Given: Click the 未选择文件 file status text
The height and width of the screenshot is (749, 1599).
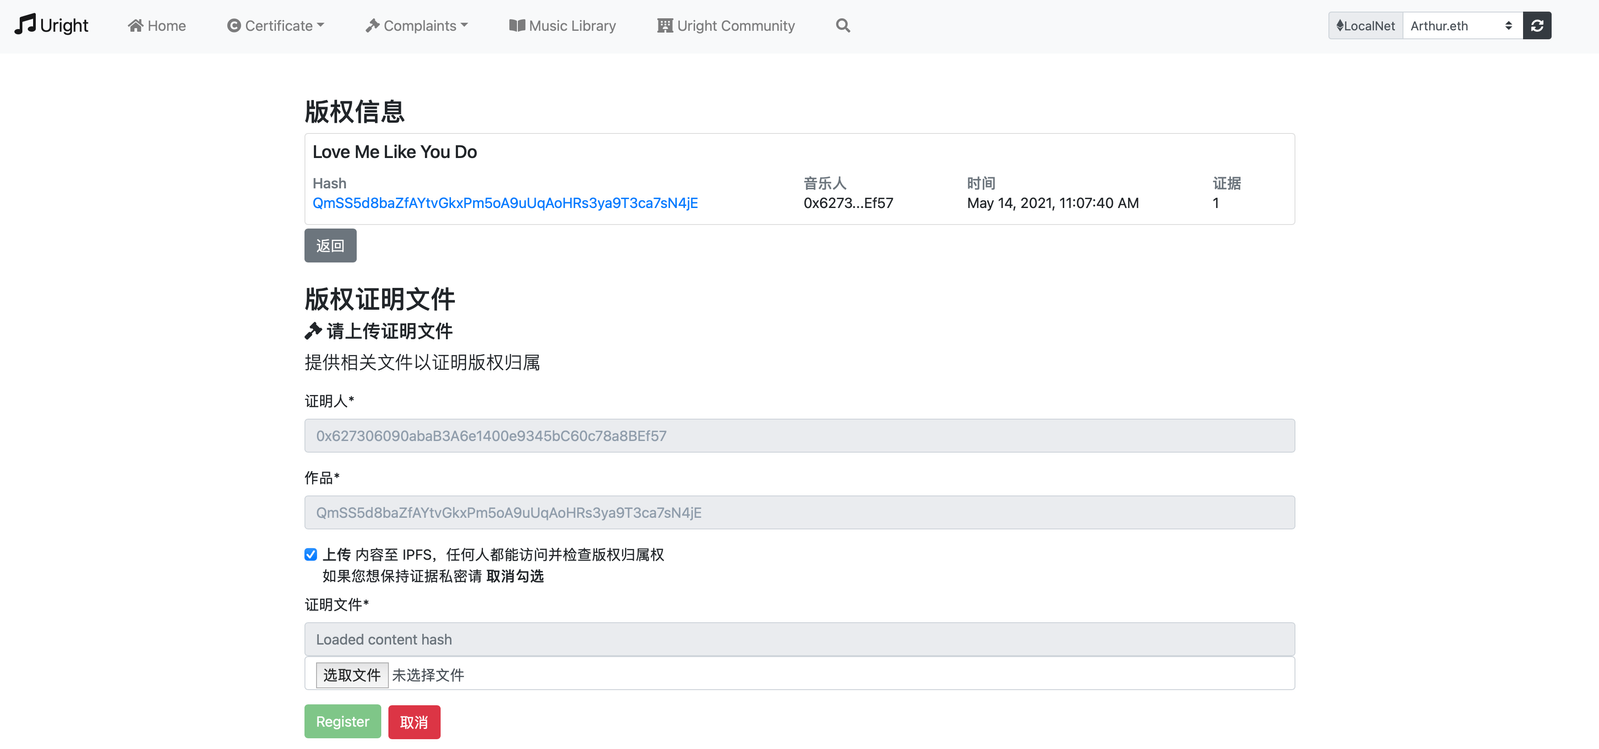Looking at the screenshot, I should click(428, 675).
